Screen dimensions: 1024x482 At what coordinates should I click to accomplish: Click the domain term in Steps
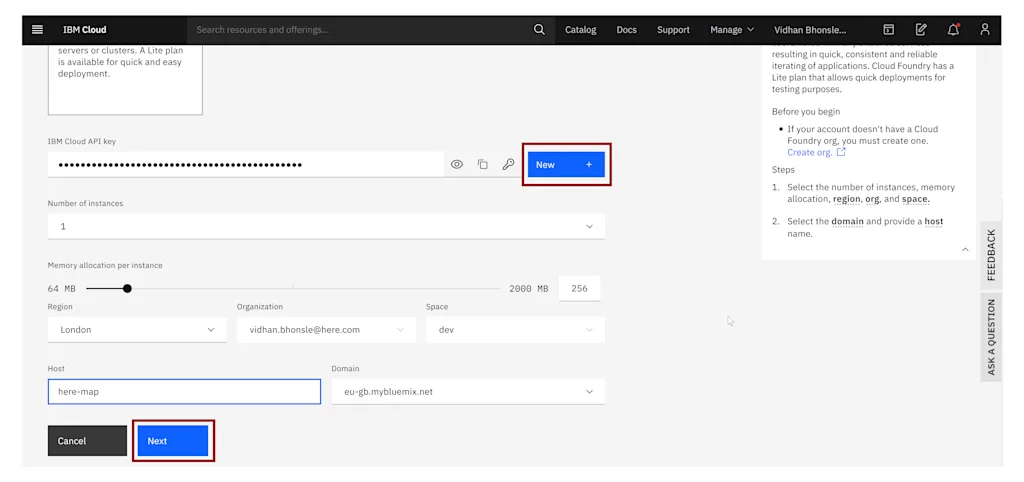[x=847, y=221]
